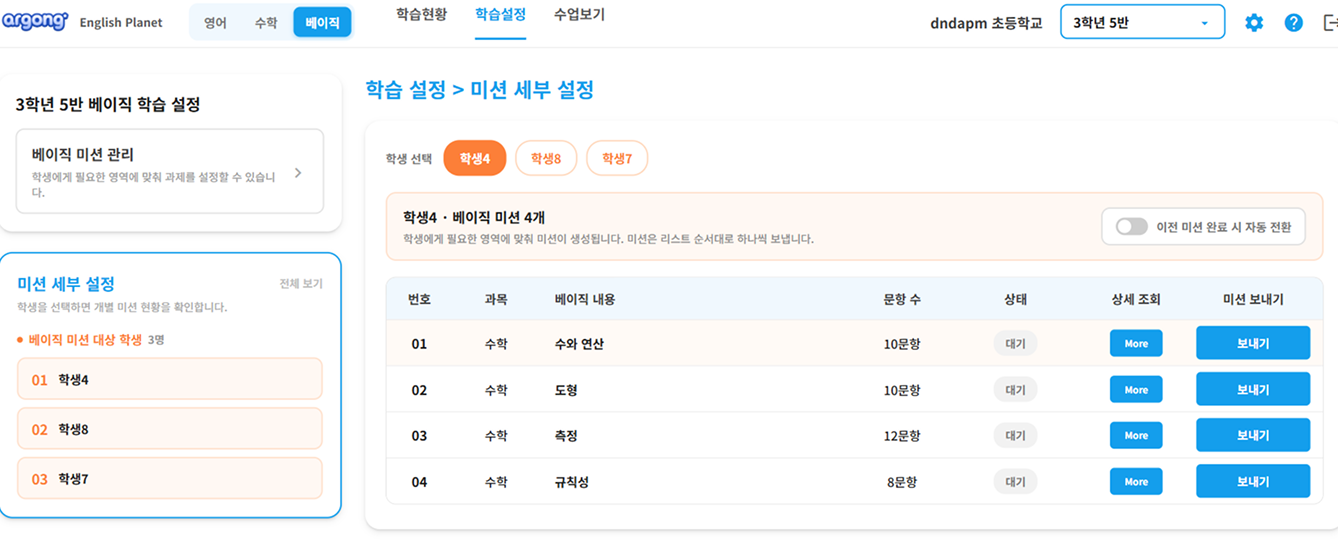Click the 8문항 question count
This screenshot has height=543, width=1338.
(904, 482)
